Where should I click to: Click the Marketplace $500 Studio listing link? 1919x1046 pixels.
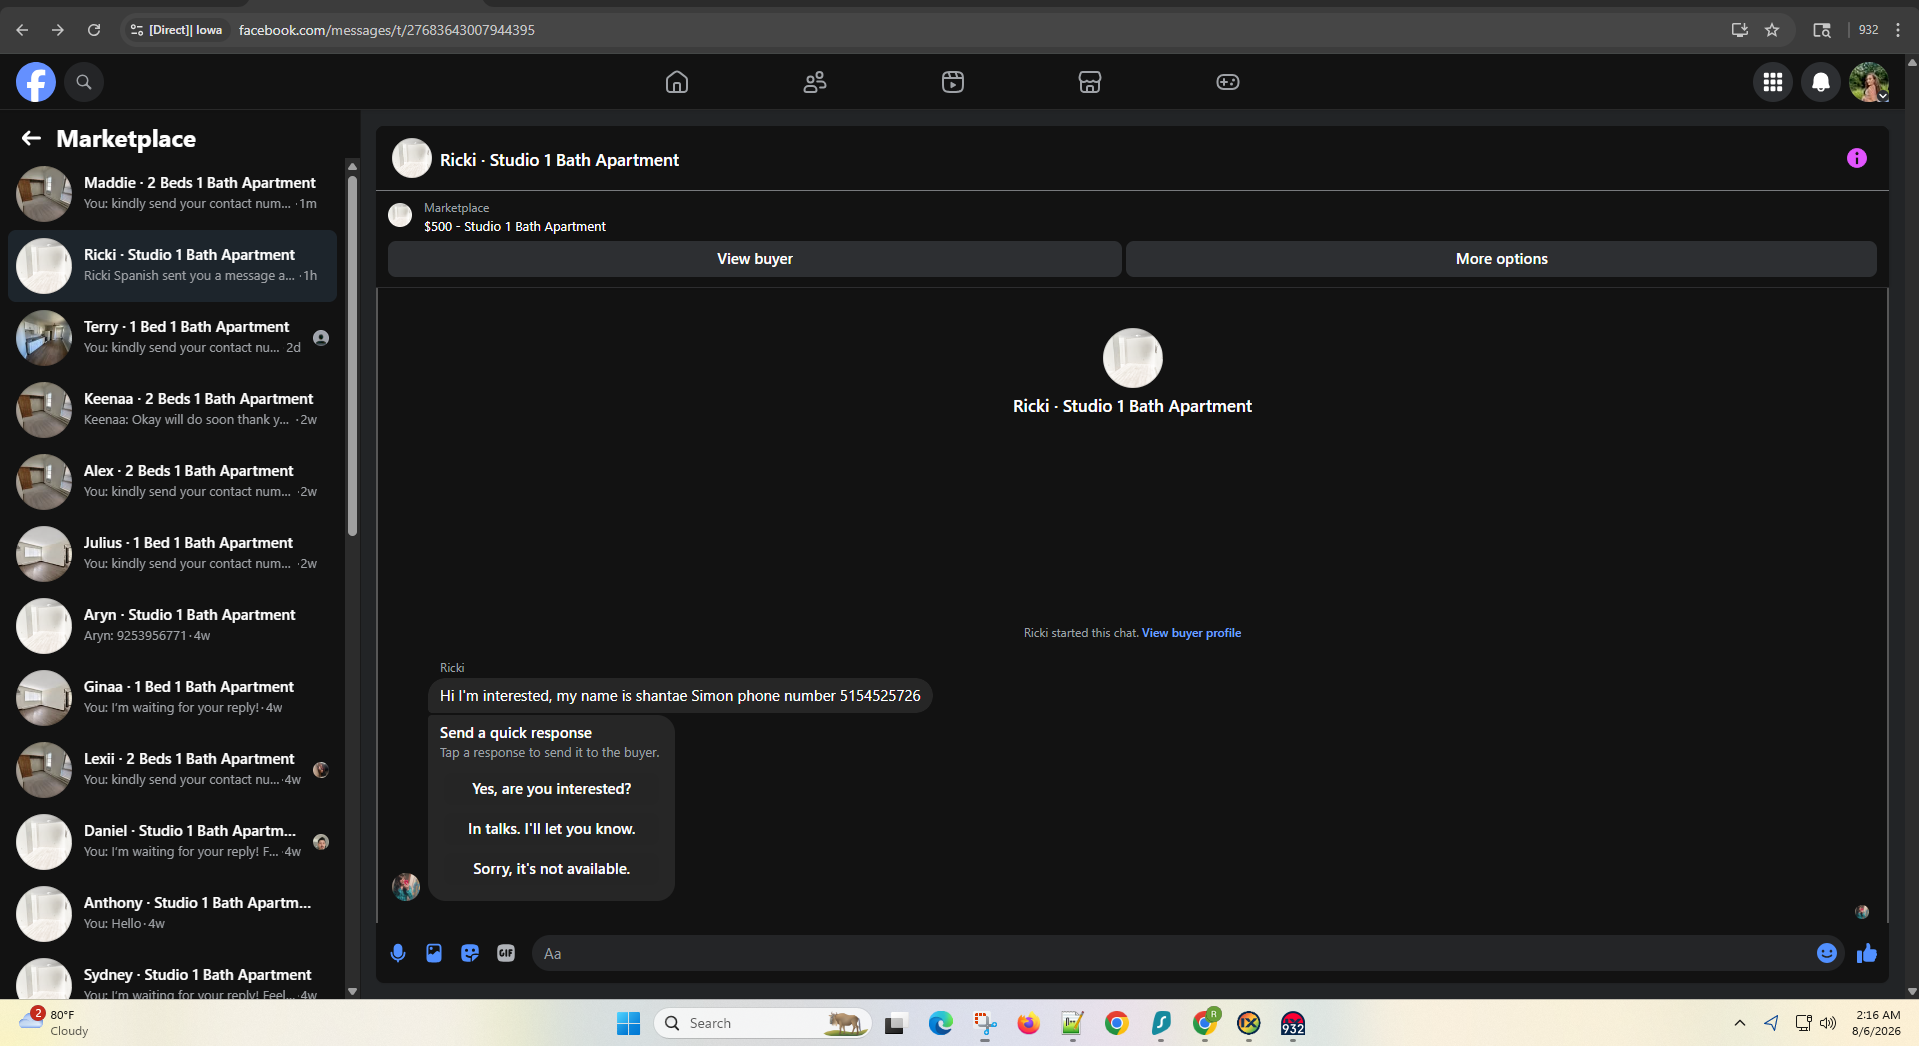pyautogui.click(x=515, y=227)
